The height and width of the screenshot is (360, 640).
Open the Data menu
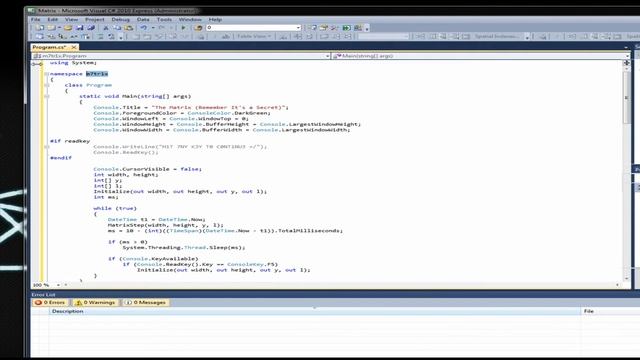click(x=143, y=19)
